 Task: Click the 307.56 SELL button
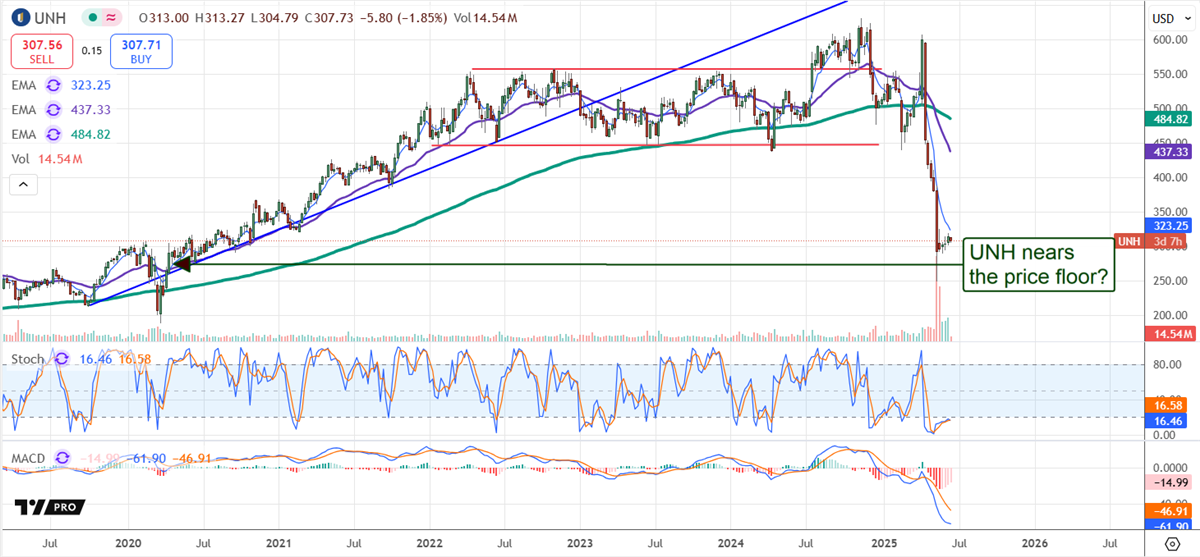pos(42,51)
